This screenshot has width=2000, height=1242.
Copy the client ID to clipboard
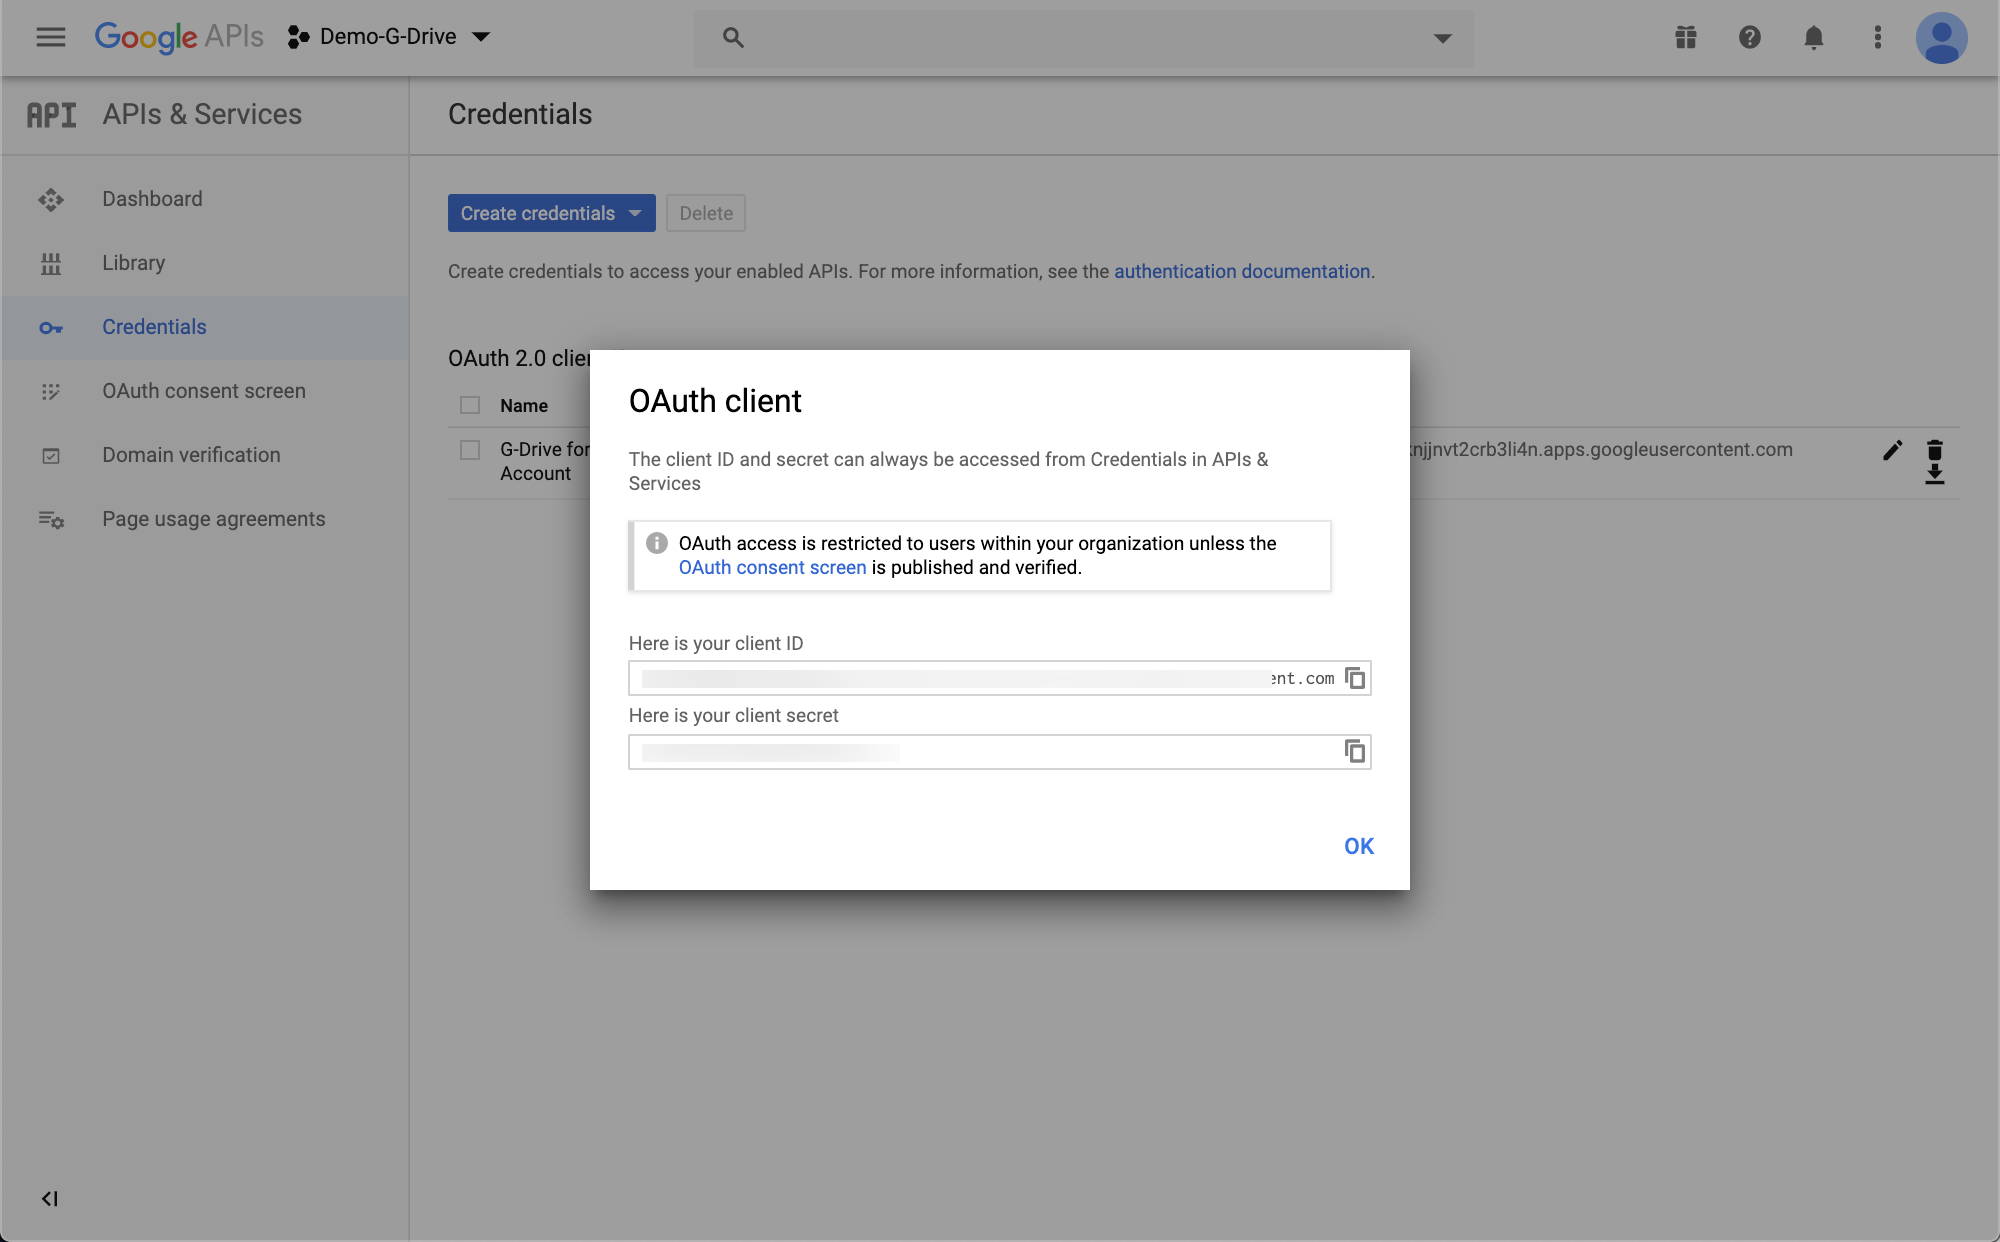[1355, 678]
